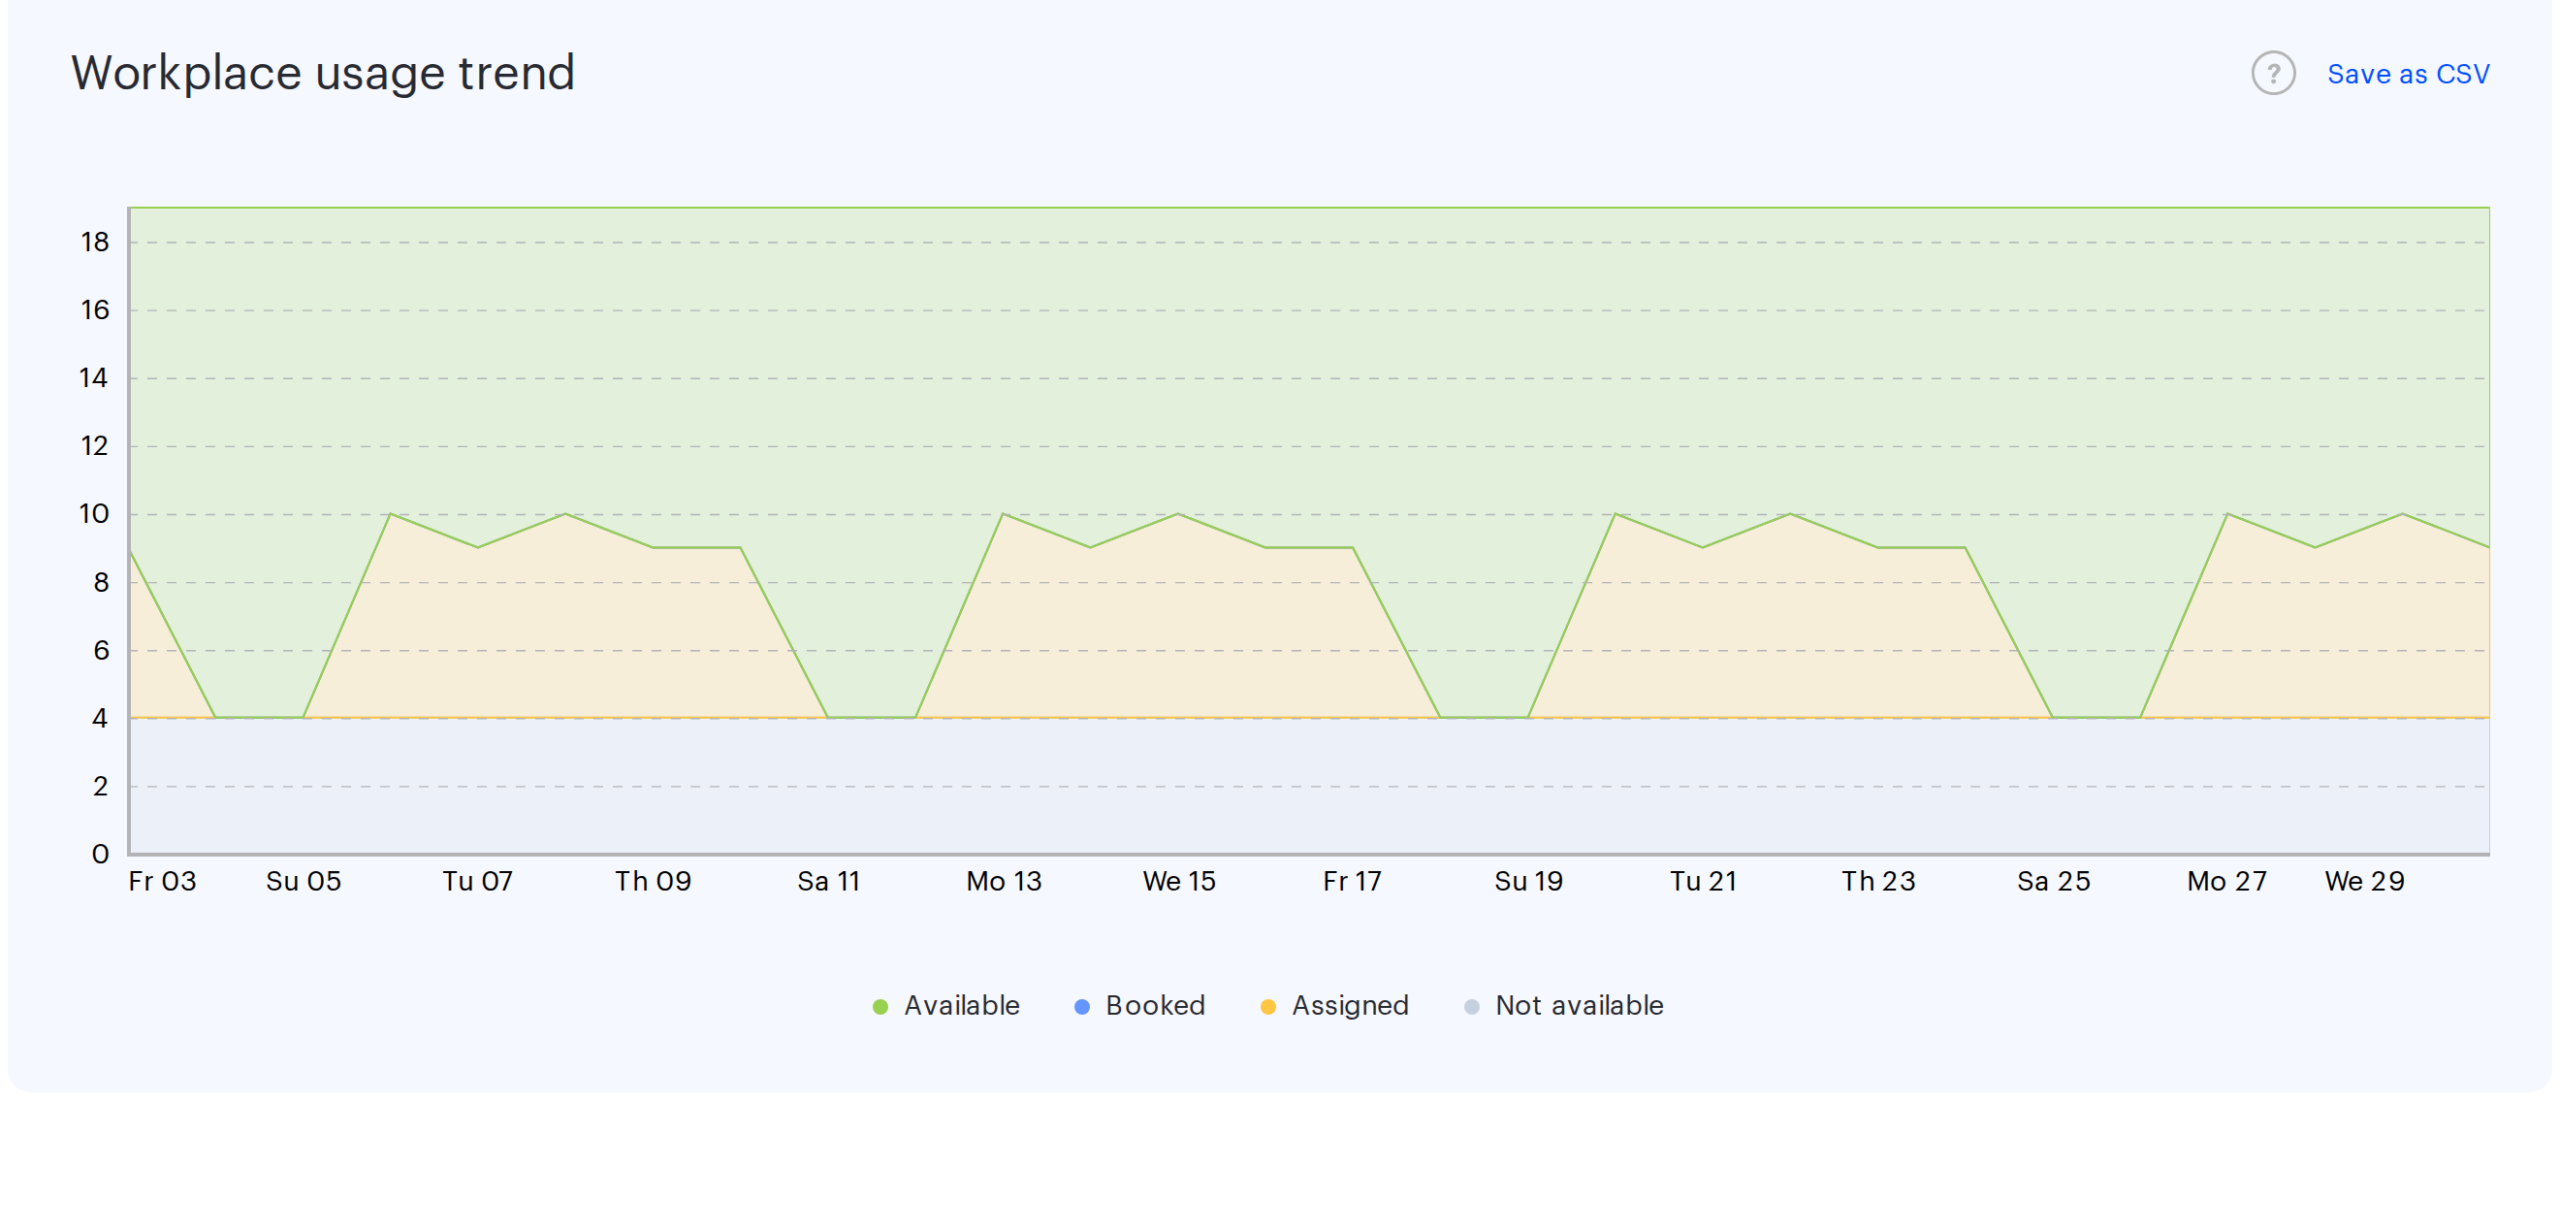Toggle the Booked legend series

1139,1005
